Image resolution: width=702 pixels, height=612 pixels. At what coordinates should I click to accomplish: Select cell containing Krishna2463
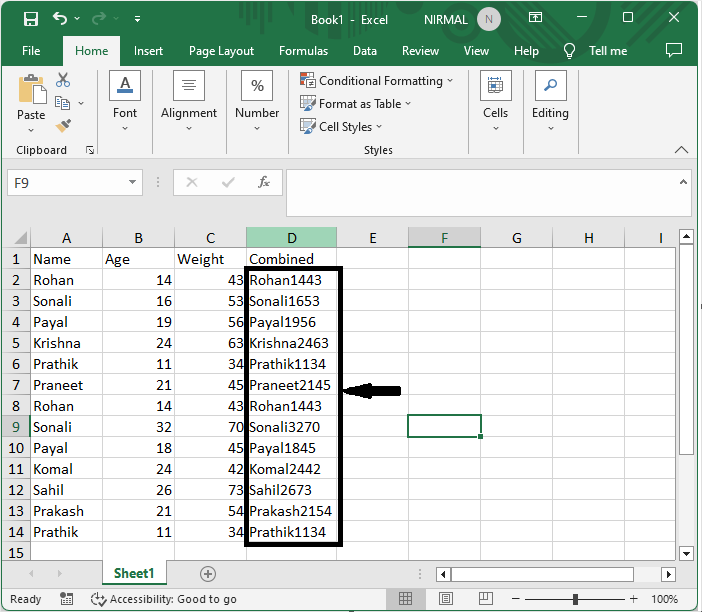291,343
